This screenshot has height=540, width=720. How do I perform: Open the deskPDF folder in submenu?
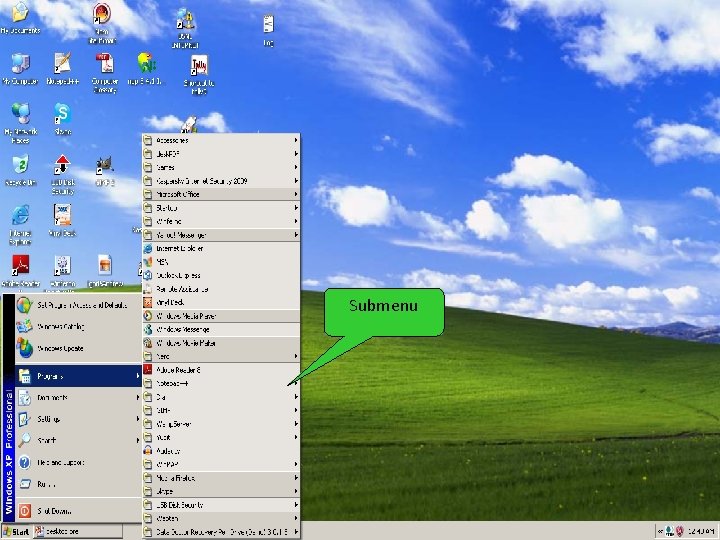[x=221, y=154]
